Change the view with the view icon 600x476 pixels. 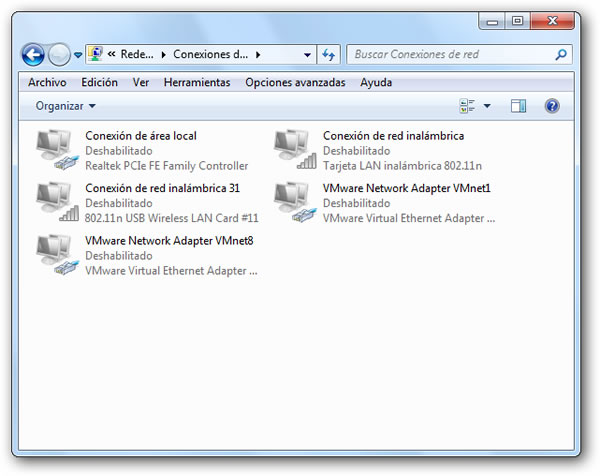pos(467,106)
